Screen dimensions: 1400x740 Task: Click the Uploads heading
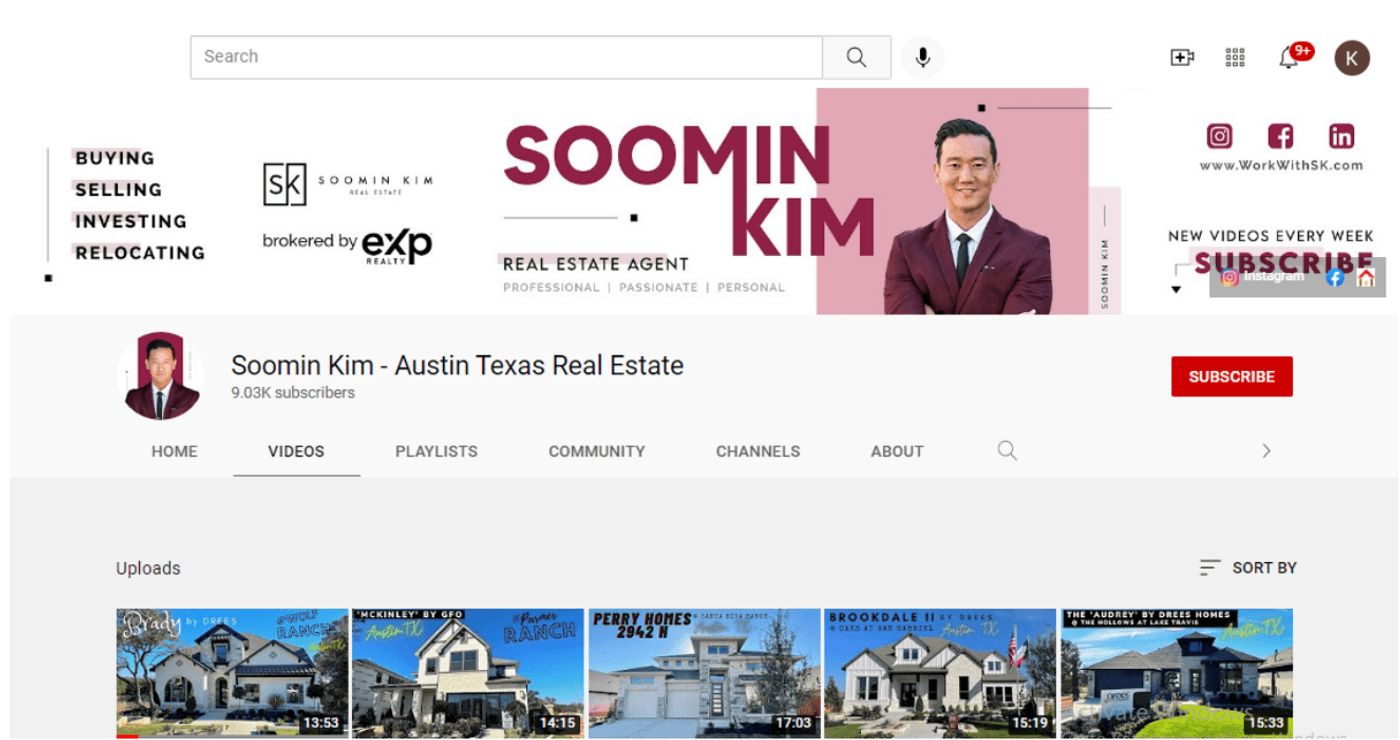coord(148,568)
